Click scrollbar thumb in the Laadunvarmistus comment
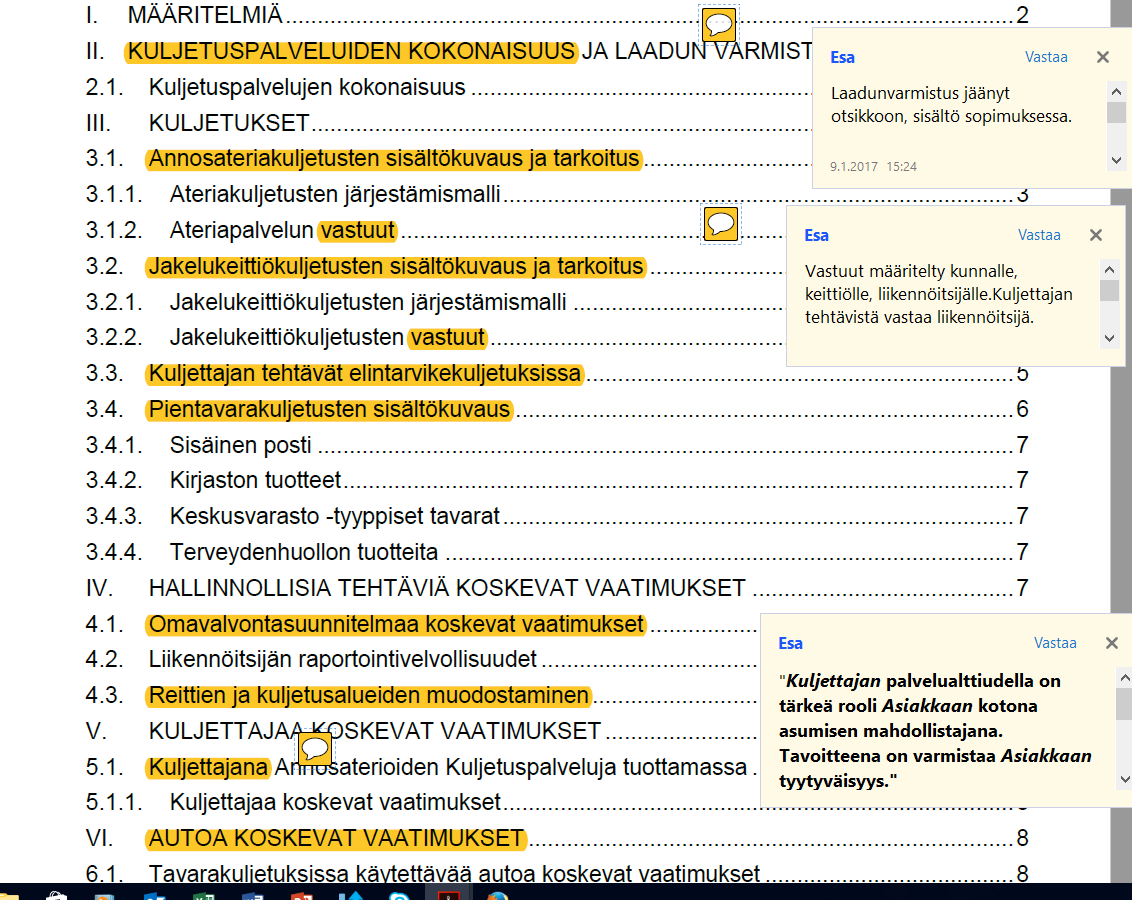Viewport: 1132px width, 900px height. tap(1116, 113)
